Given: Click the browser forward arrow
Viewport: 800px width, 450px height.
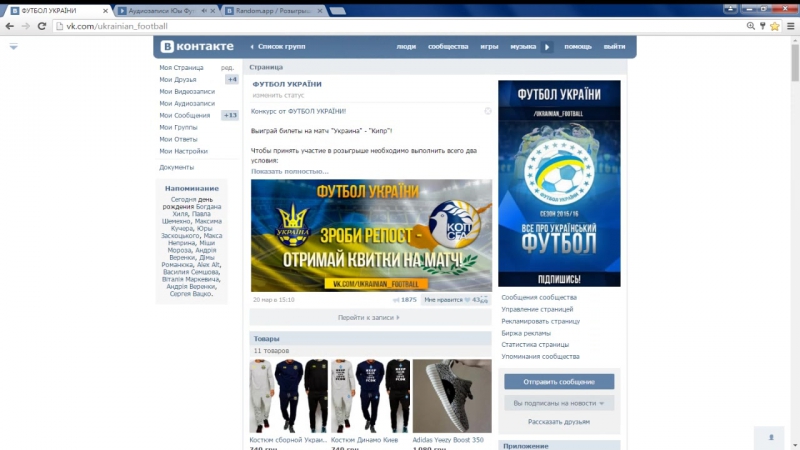Looking at the screenshot, I should 26,26.
